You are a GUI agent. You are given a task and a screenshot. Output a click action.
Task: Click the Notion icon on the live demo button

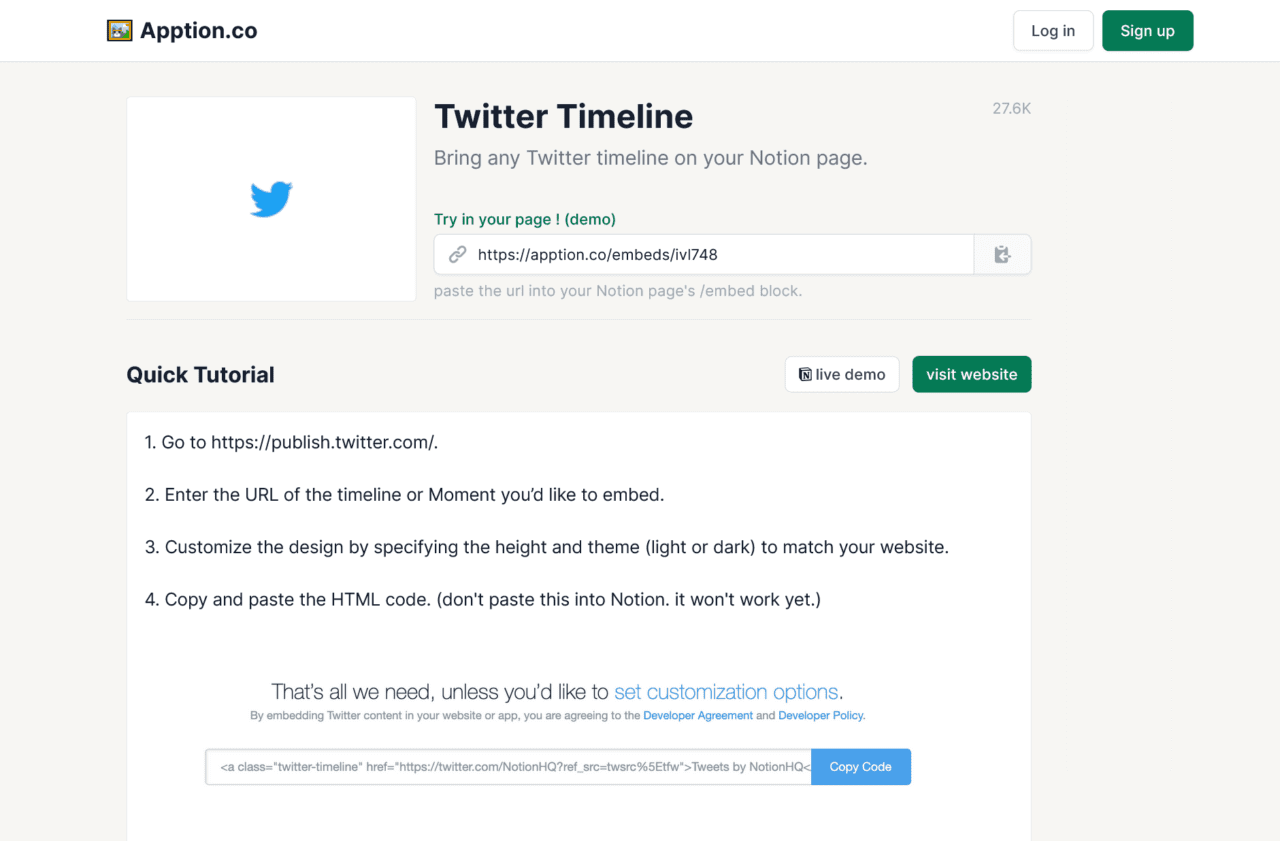pos(804,374)
